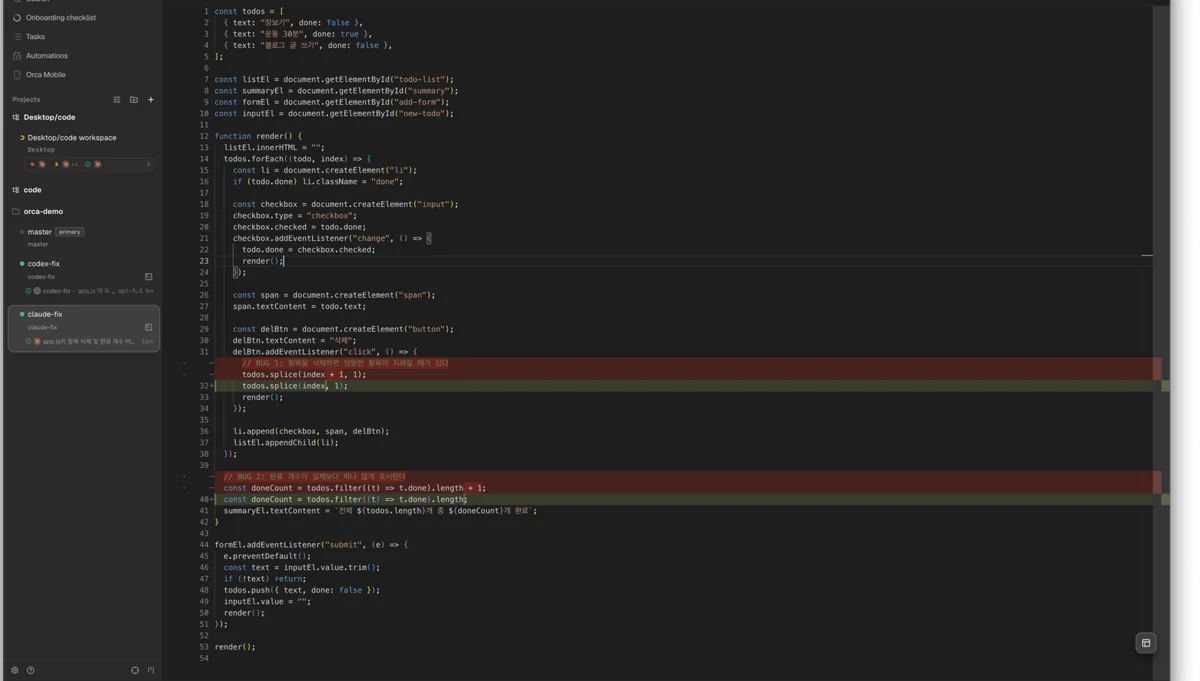Click the layout button at editor's bottom right
The image size is (1200, 681).
[x=1146, y=643]
